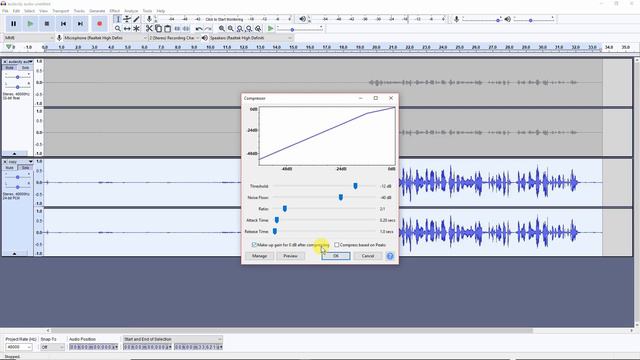Viewport: 640px width, 360px height.
Task: Collapse the first track with bottom arrow
Action: [14, 153]
